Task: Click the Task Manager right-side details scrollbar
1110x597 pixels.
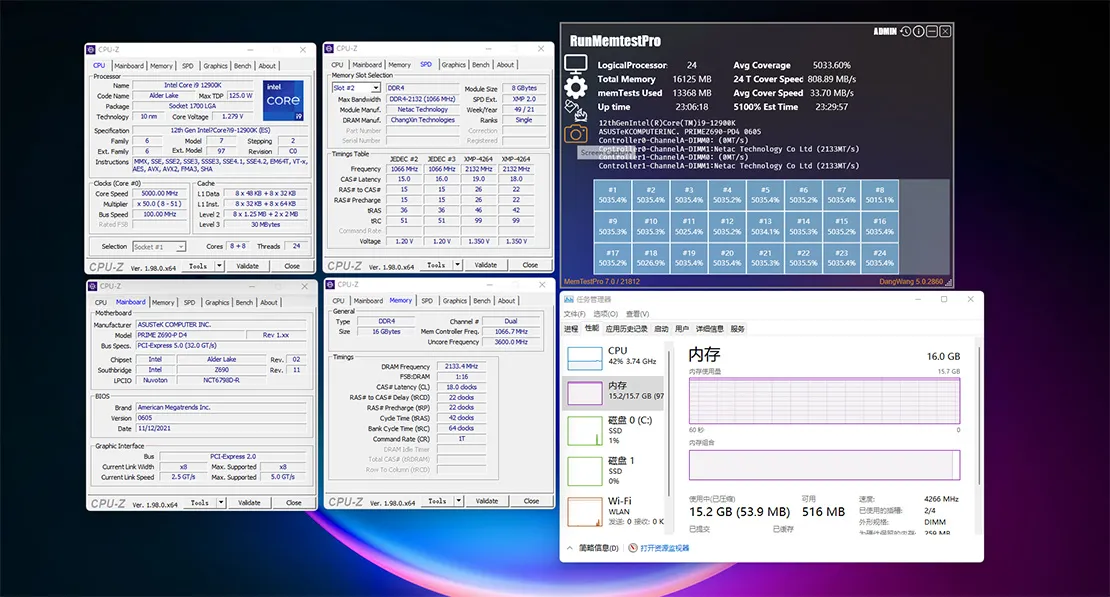Action: pyautogui.click(x=979, y=418)
